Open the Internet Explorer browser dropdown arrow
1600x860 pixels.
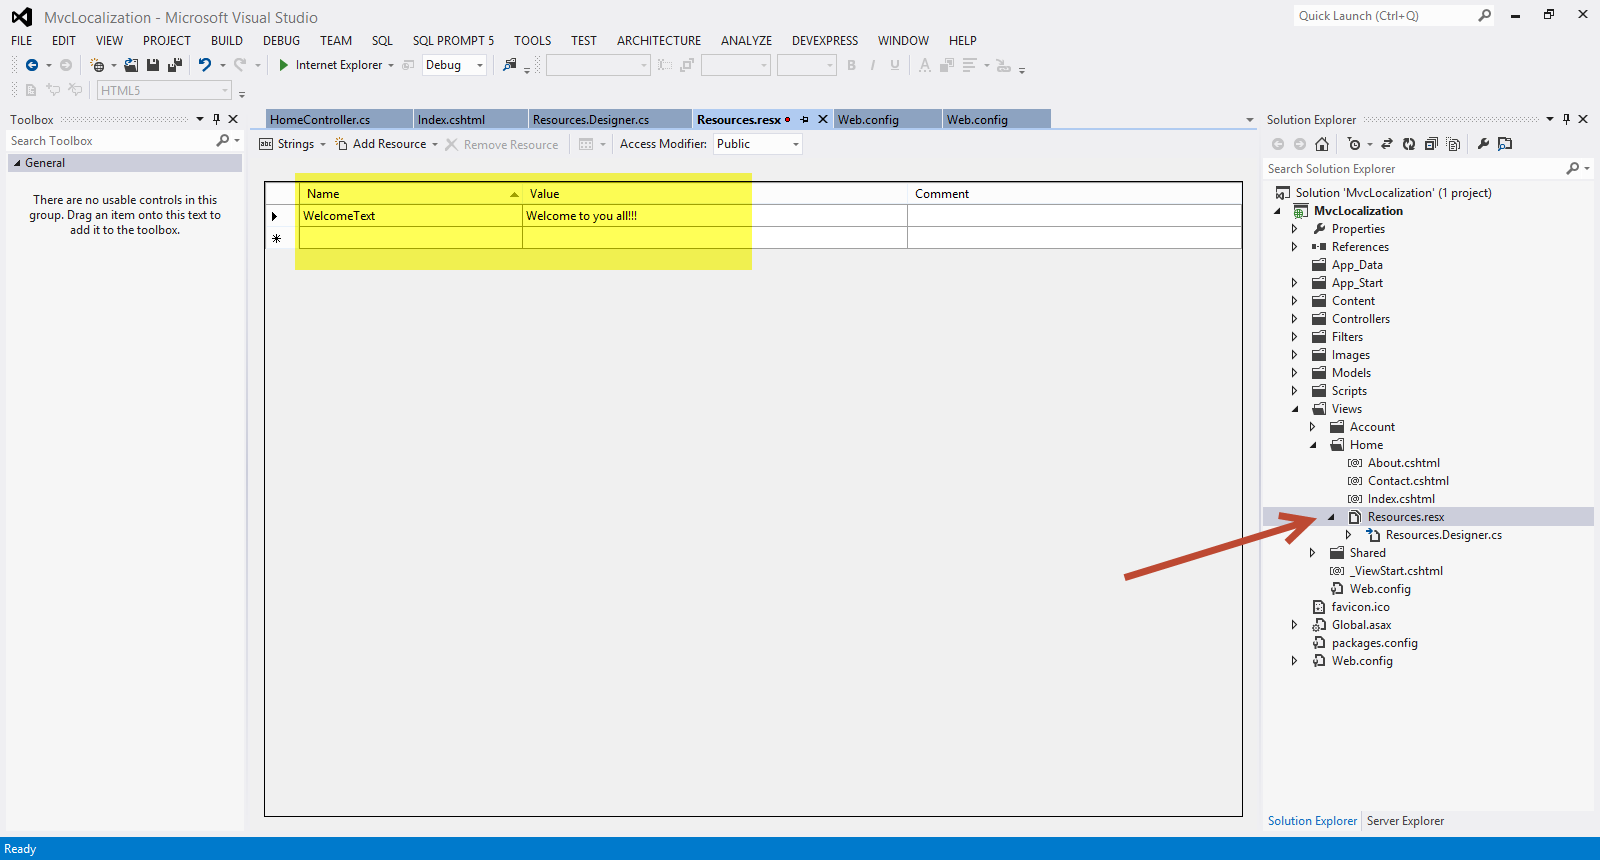coord(391,66)
